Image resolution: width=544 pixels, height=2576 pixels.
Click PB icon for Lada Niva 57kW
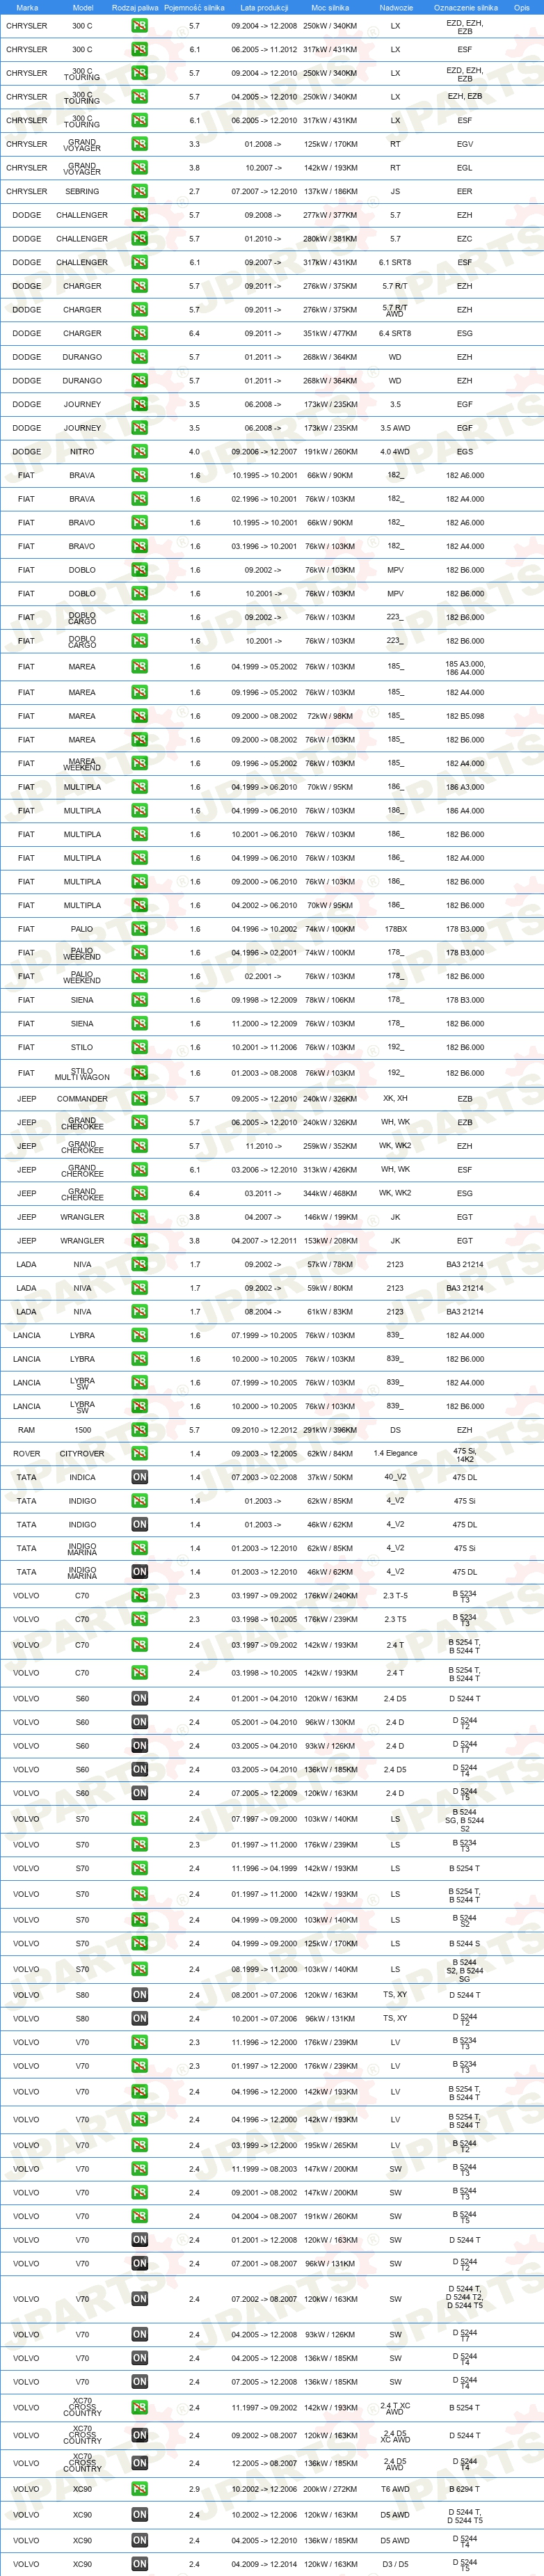(139, 1264)
